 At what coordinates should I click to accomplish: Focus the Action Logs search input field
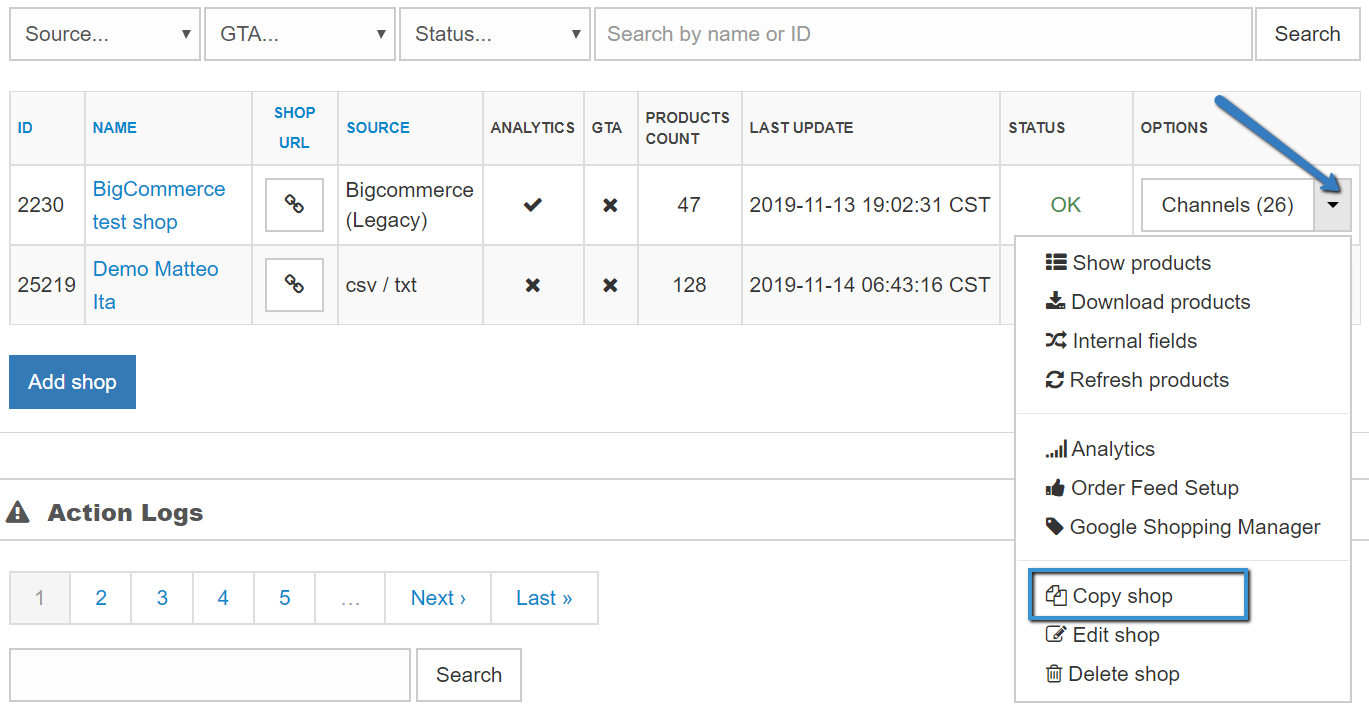(210, 675)
